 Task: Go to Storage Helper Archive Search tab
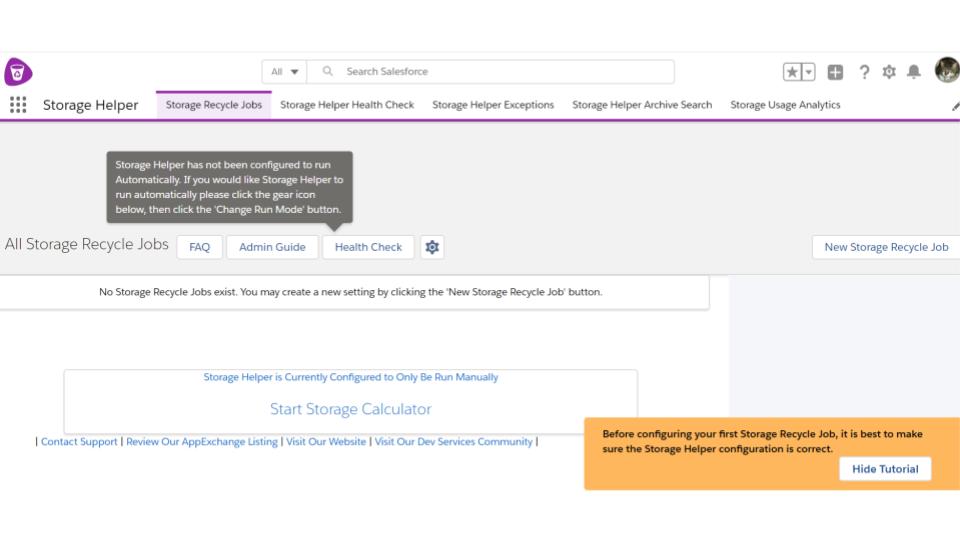[x=642, y=105]
